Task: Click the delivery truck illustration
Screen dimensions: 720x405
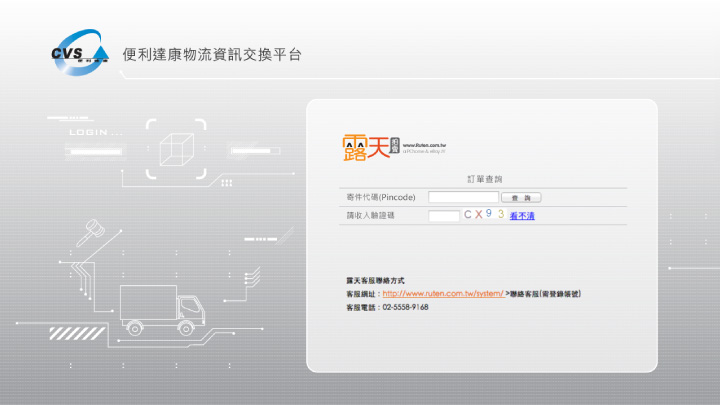Action: [160, 309]
